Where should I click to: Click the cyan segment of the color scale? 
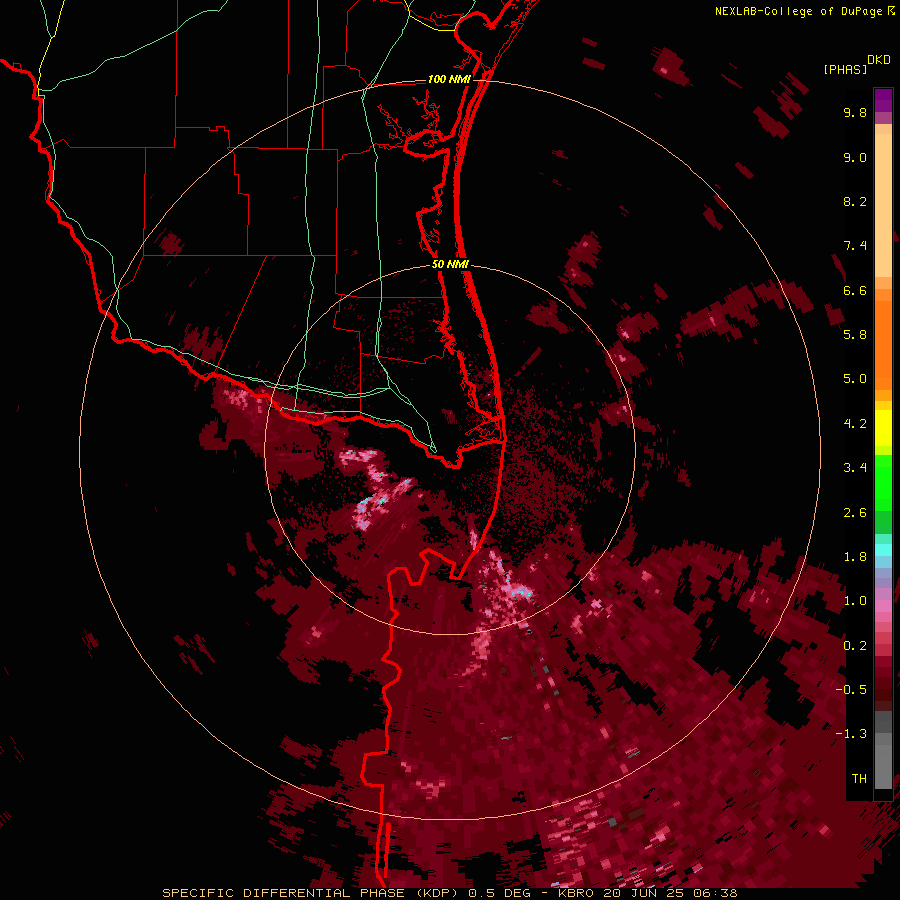(883, 550)
